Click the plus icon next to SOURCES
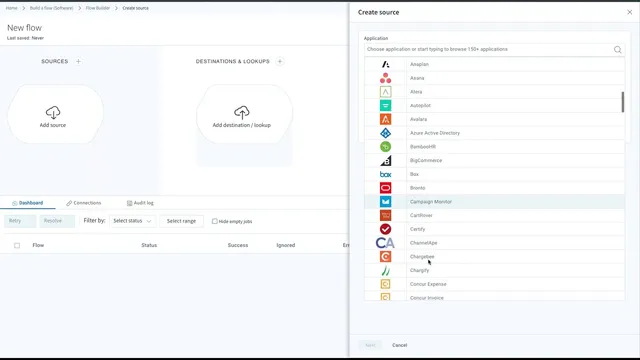Screen dimensions: 640x360 click(78, 61)
